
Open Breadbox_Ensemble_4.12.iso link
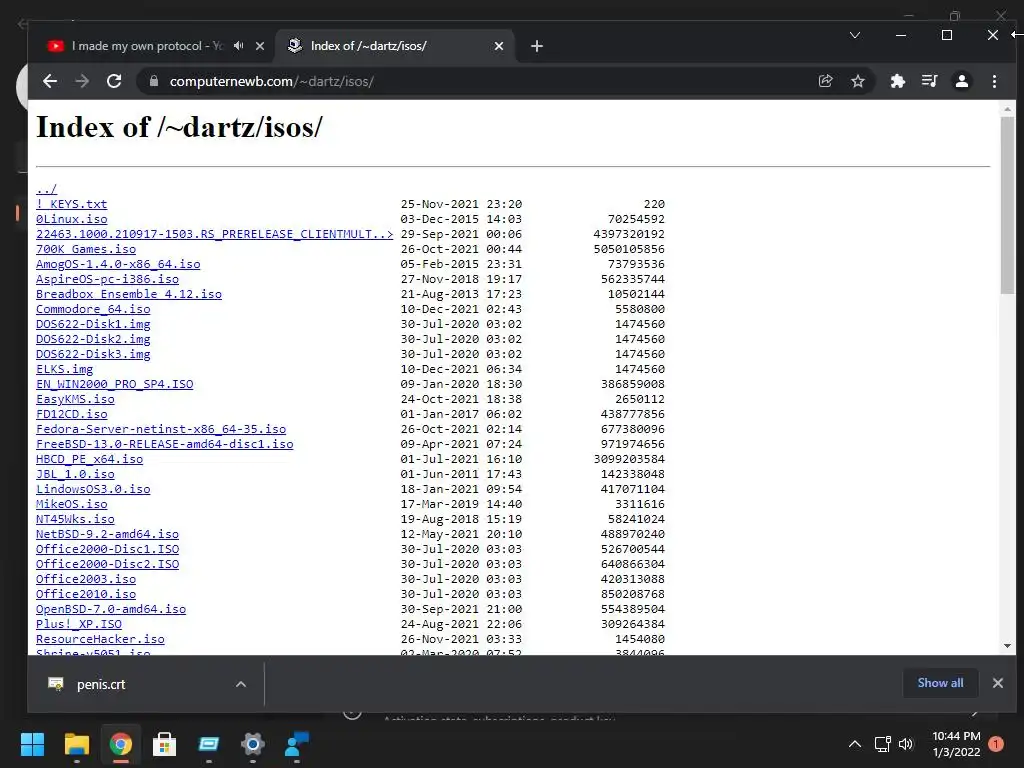[x=129, y=295]
